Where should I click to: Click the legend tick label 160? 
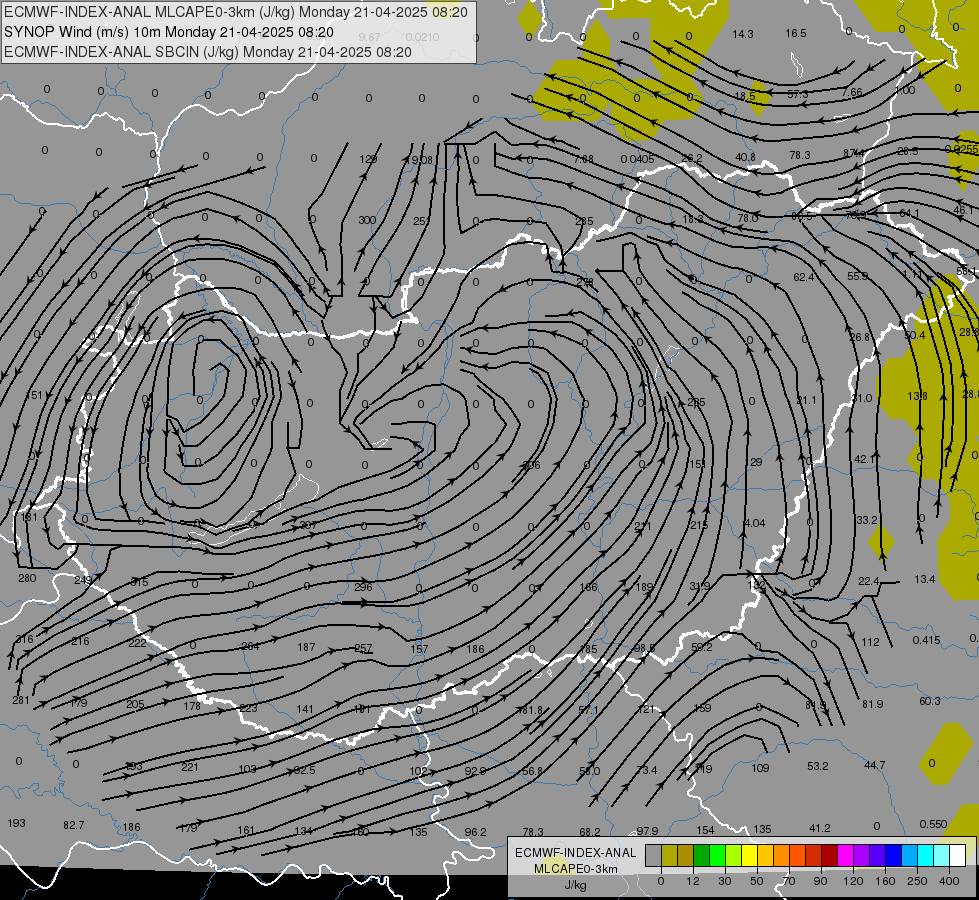(885, 881)
